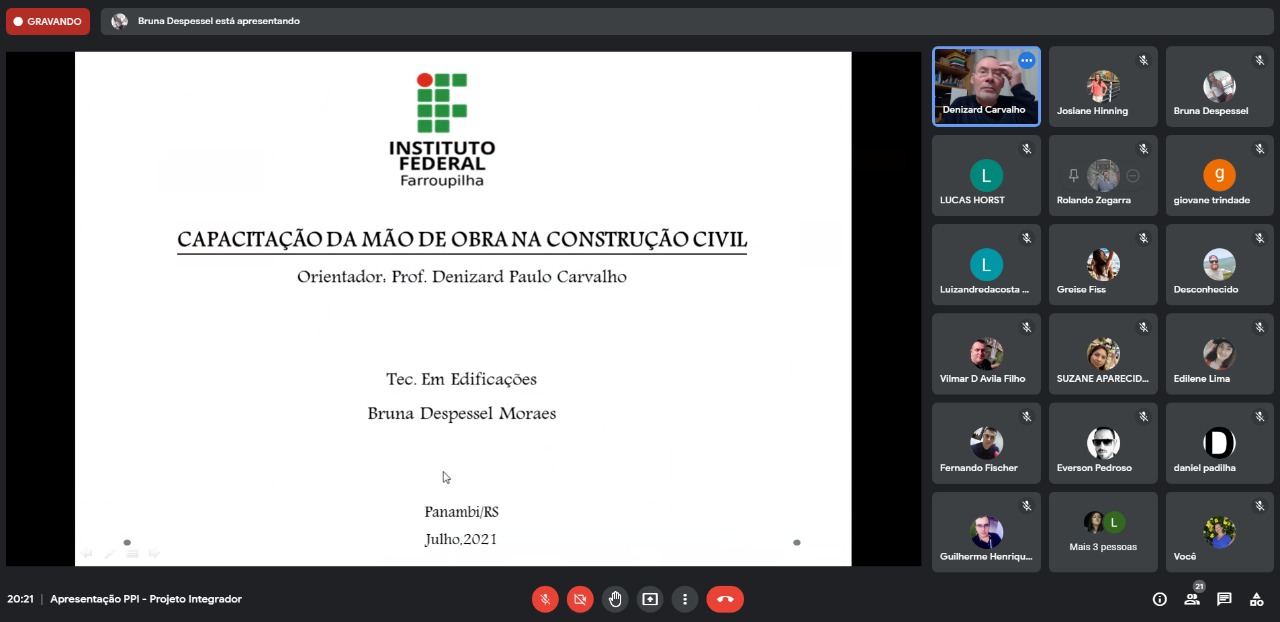Select LUCAS HORST's participant tile

[x=986, y=176]
